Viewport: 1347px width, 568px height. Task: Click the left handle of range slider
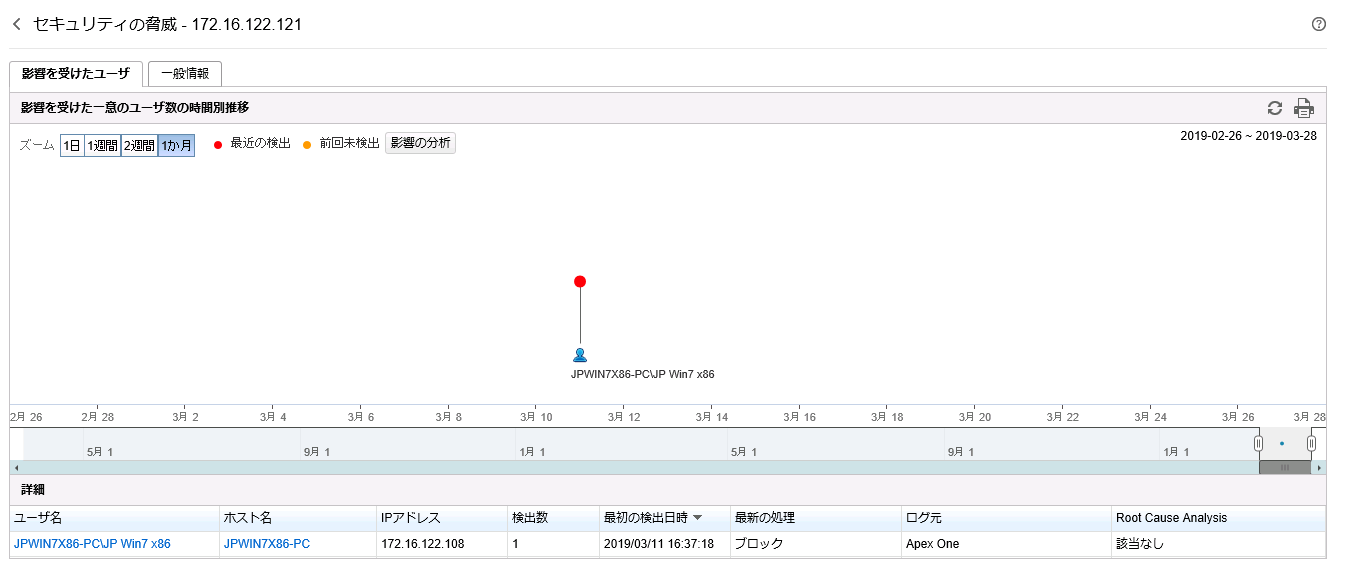click(1258, 443)
